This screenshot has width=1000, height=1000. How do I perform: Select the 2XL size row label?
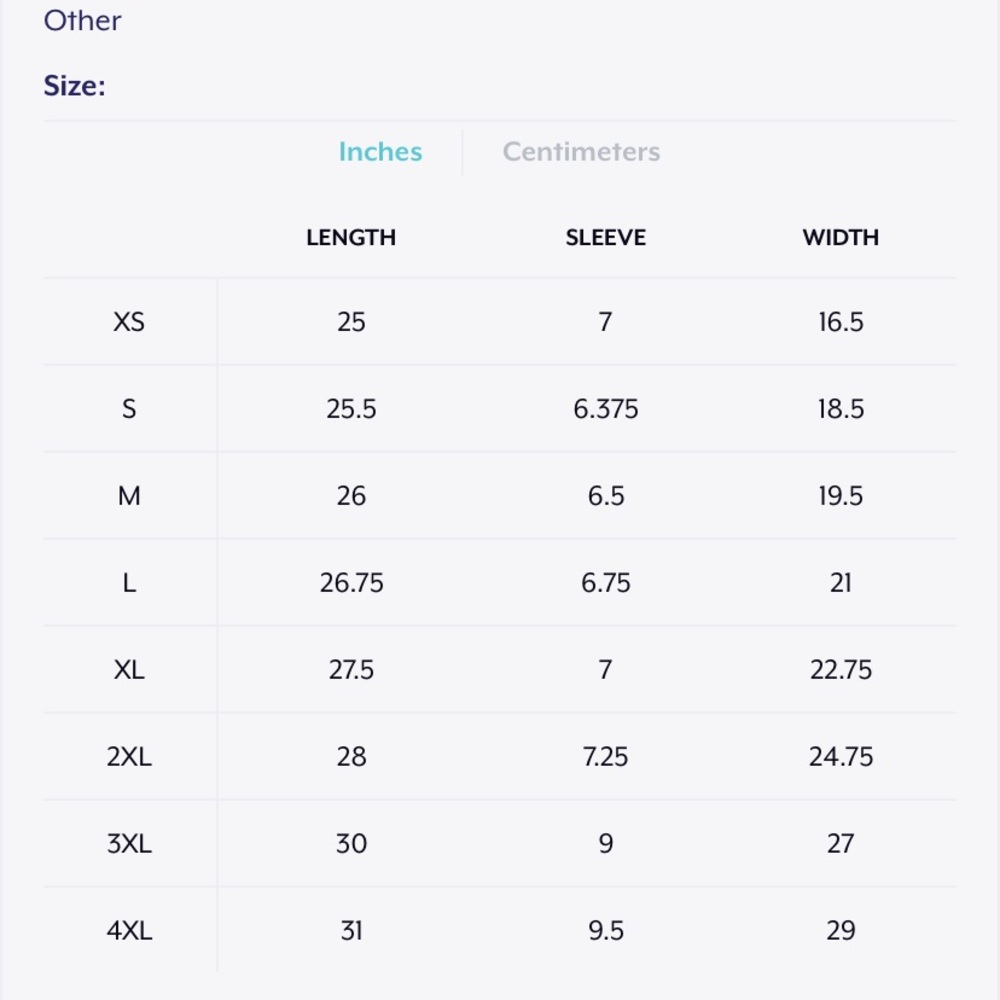[129, 756]
